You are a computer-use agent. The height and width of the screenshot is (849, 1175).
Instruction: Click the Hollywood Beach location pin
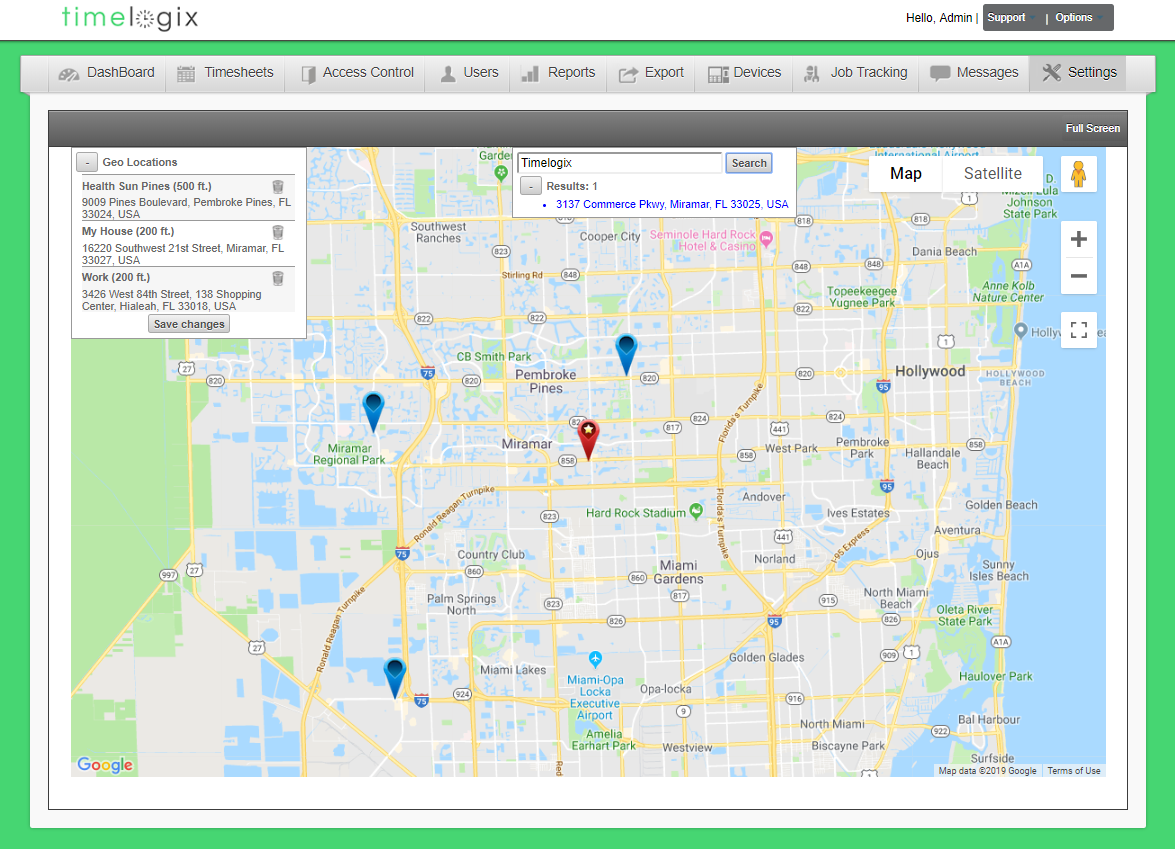[x=1021, y=330]
